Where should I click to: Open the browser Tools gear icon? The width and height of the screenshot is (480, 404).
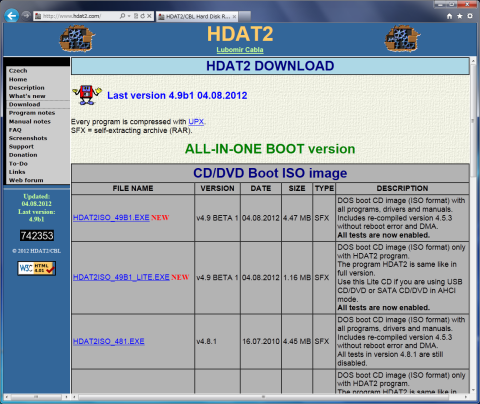[x=470, y=16]
